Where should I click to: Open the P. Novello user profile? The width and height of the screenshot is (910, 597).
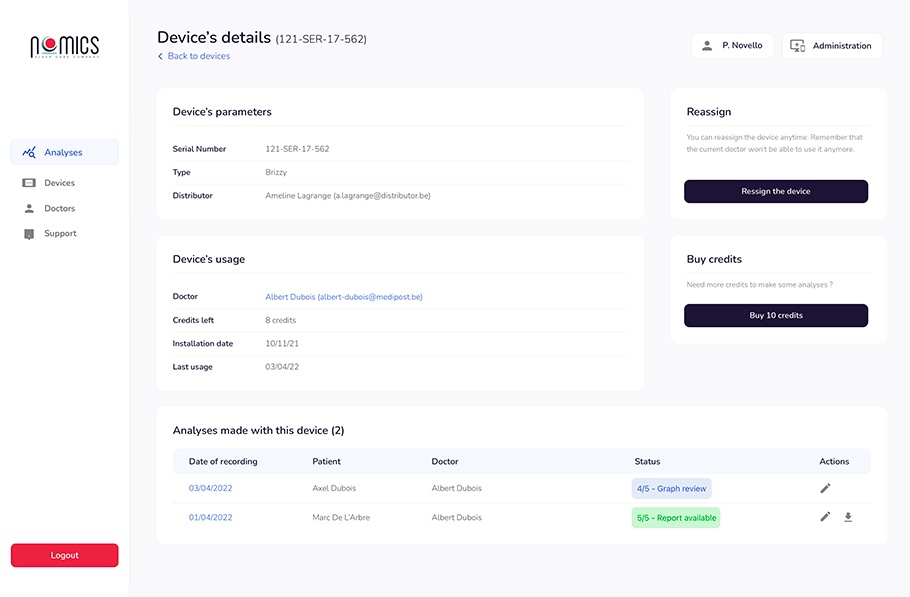[732, 46]
